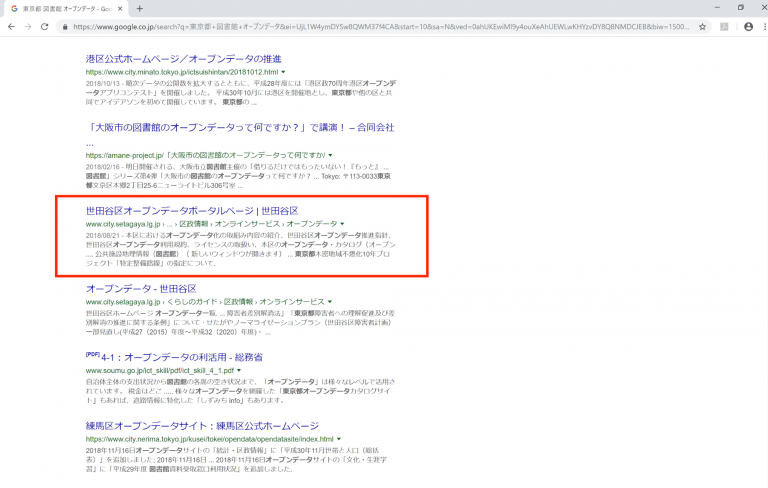The image size is (768, 488).
Task: Click the extension icon beside the bookmark star
Action: 724,27
